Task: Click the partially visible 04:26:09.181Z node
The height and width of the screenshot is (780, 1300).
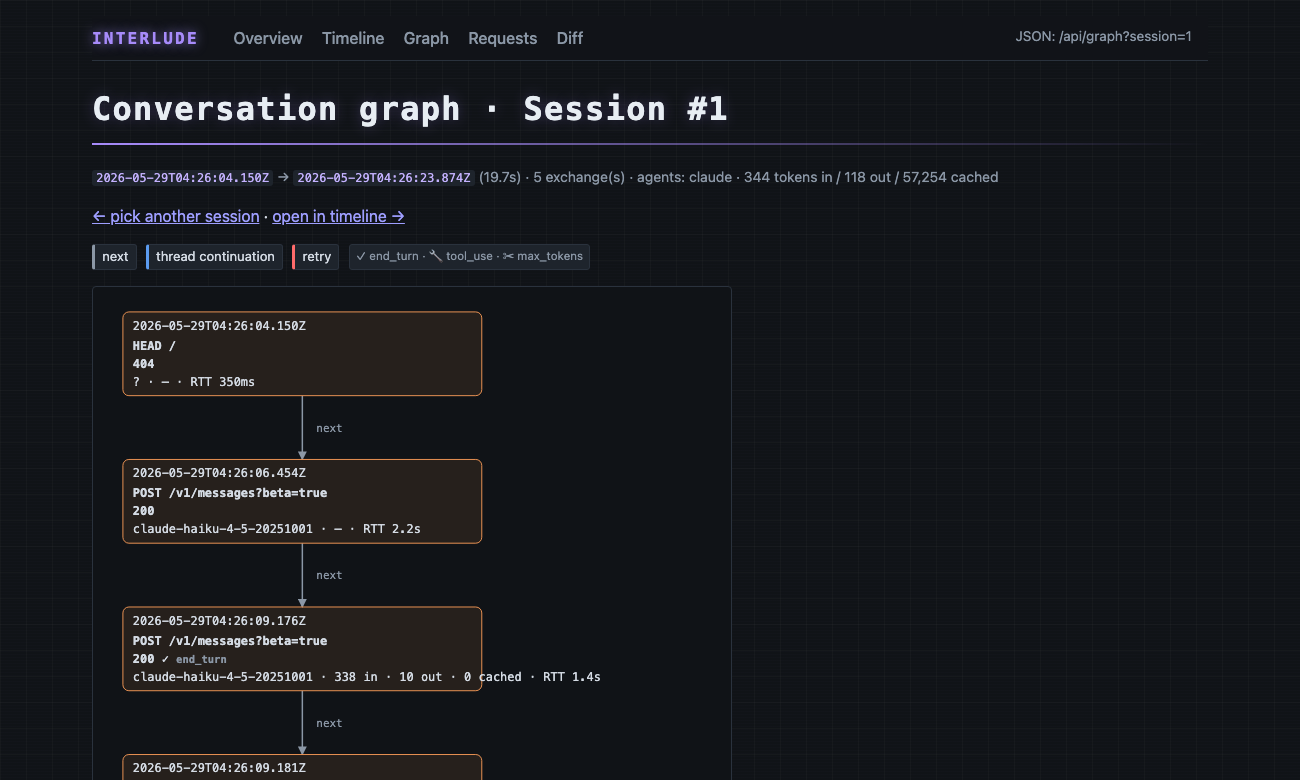Action: click(x=302, y=767)
